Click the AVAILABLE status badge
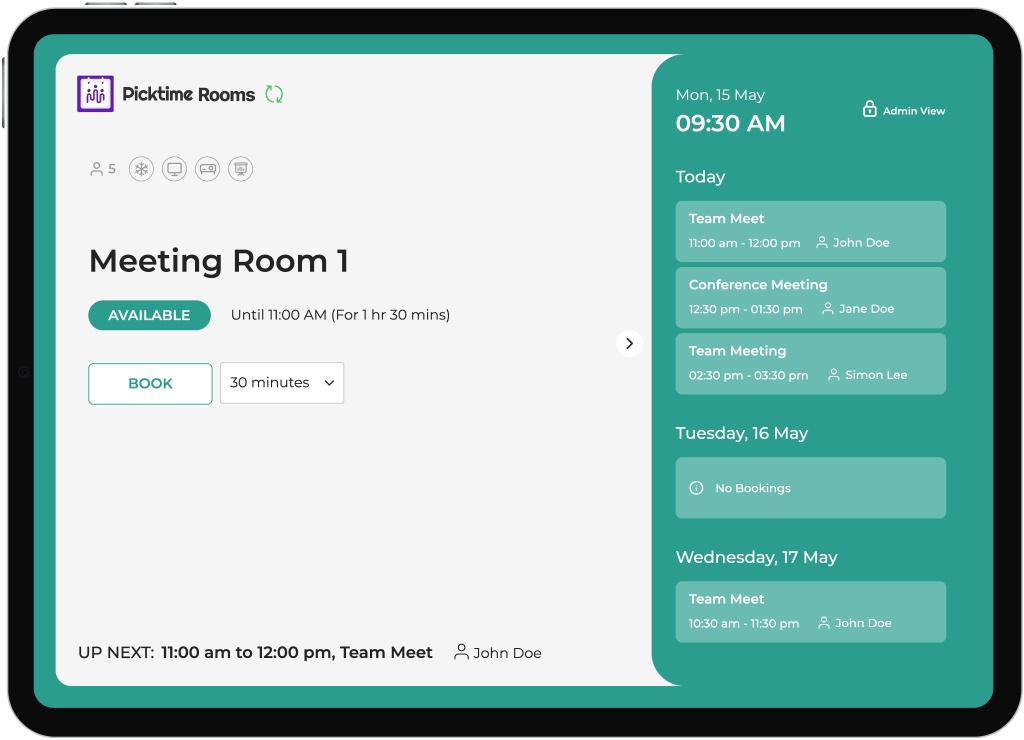The image size is (1024, 740). pos(150,315)
